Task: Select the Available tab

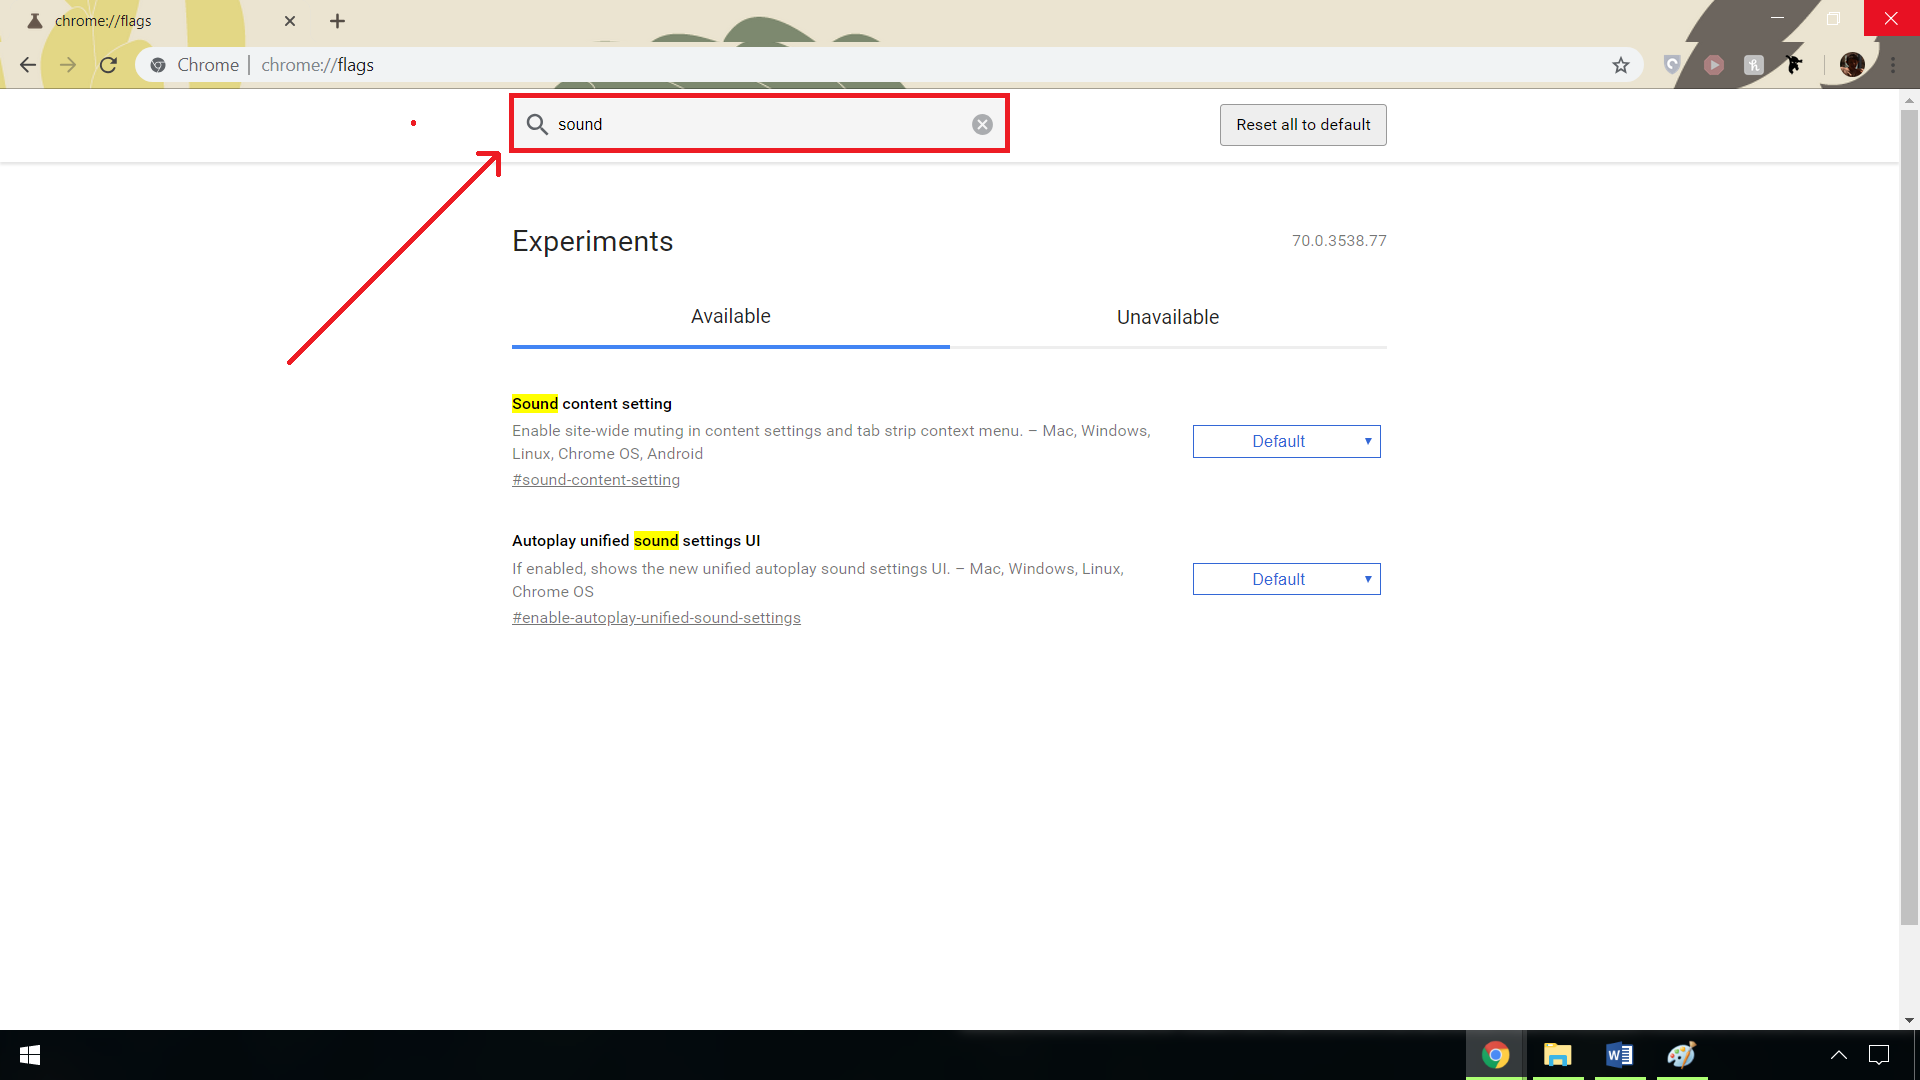Action: tap(730, 317)
